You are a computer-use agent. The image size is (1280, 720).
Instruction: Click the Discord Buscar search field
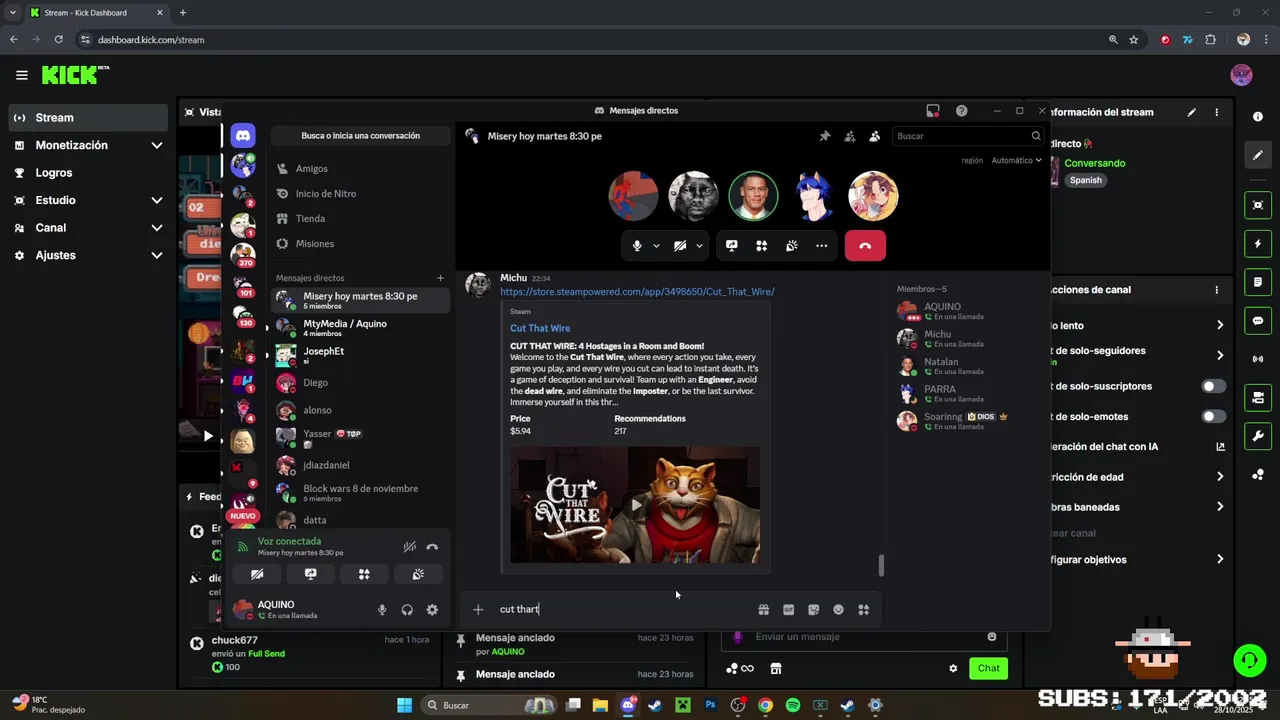967,136
